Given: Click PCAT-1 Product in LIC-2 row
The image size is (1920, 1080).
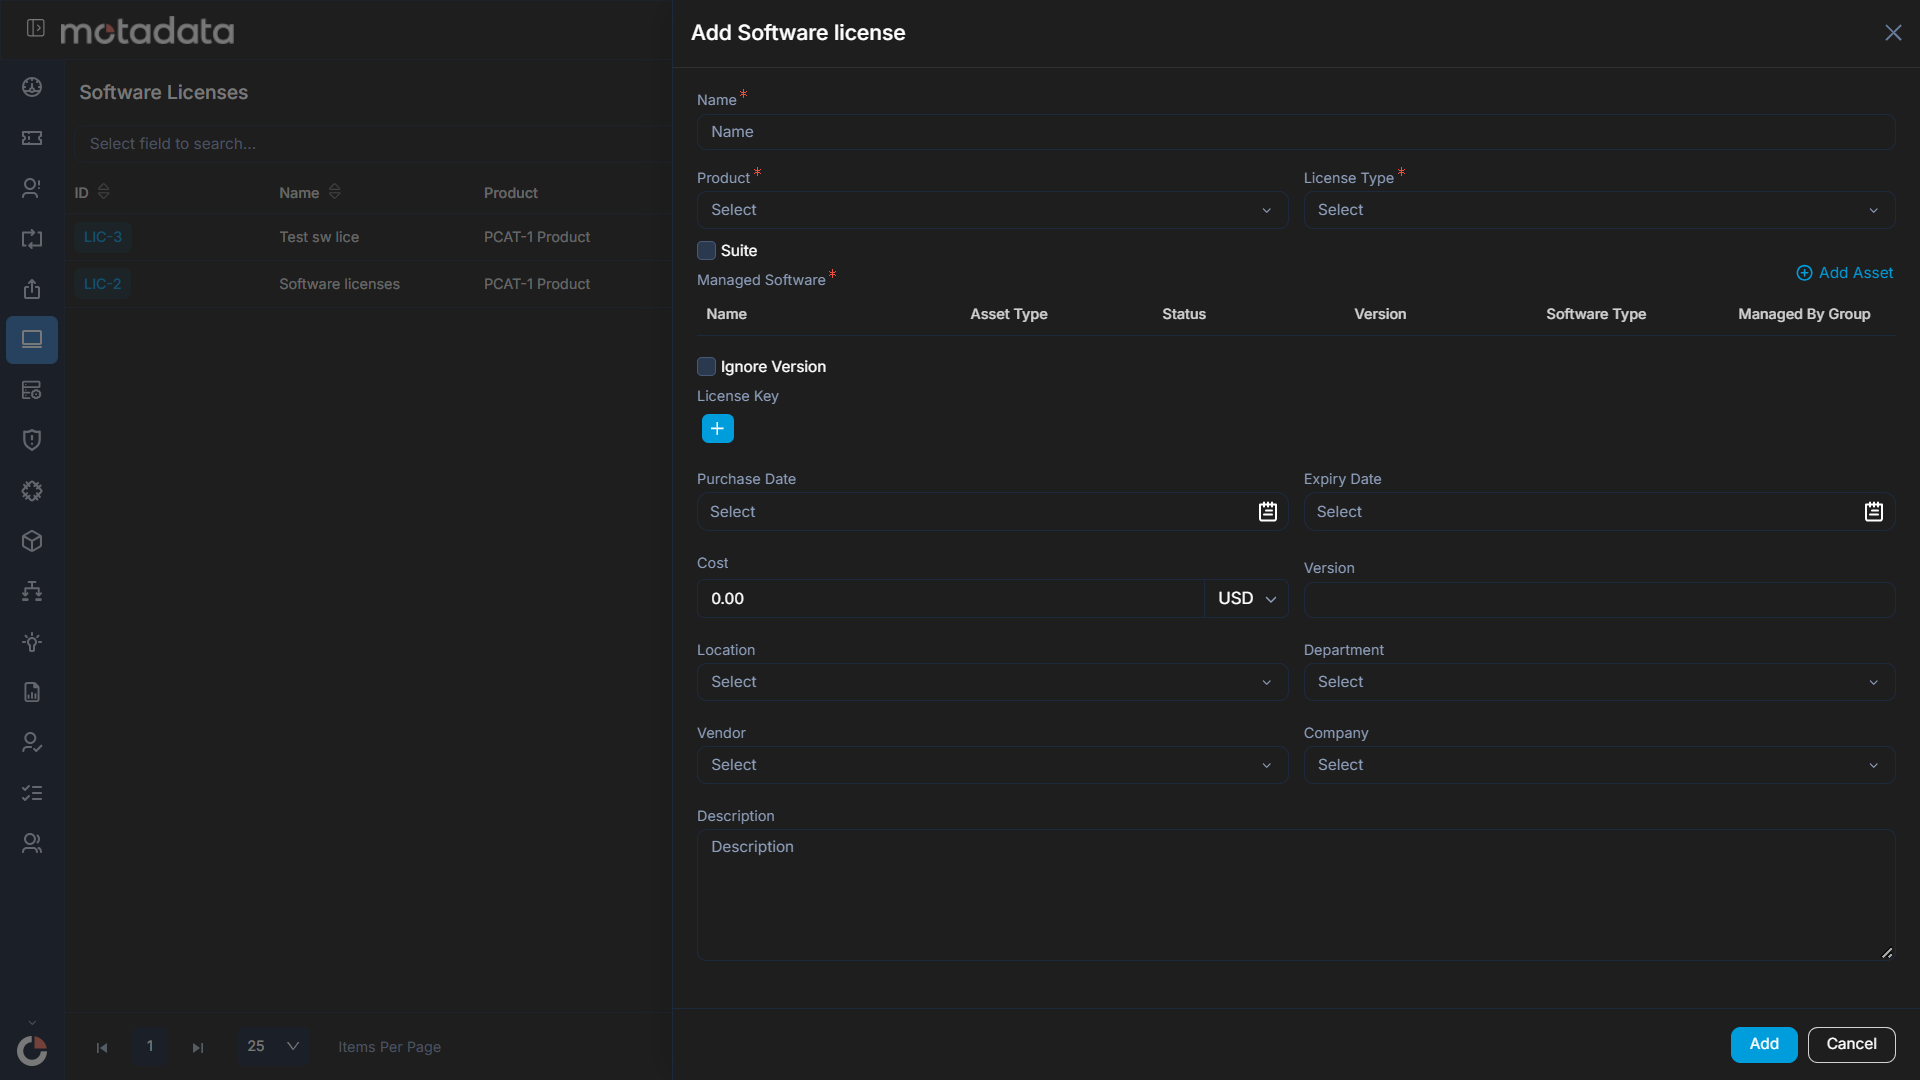Looking at the screenshot, I should tap(537, 284).
